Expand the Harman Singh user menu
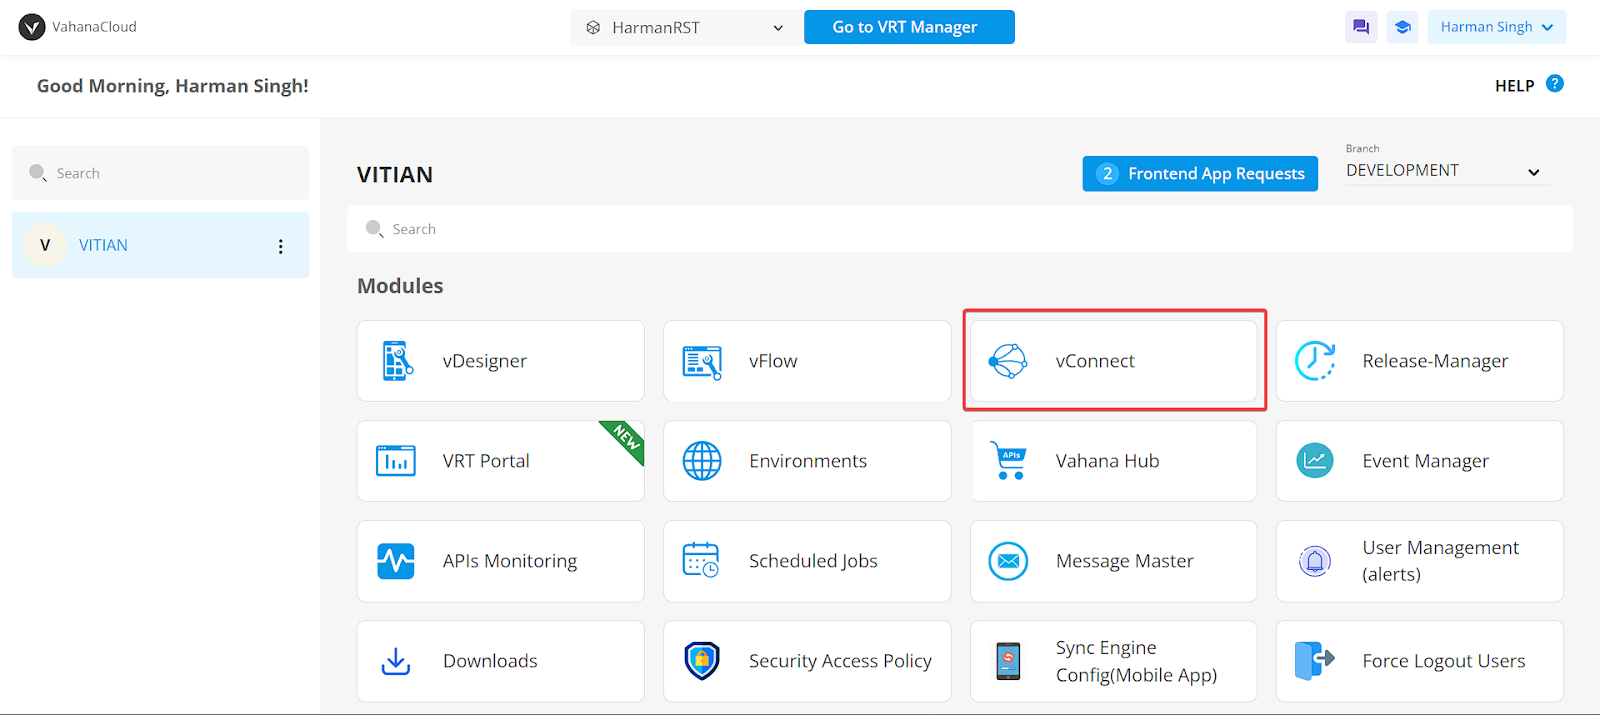 [x=1496, y=27]
